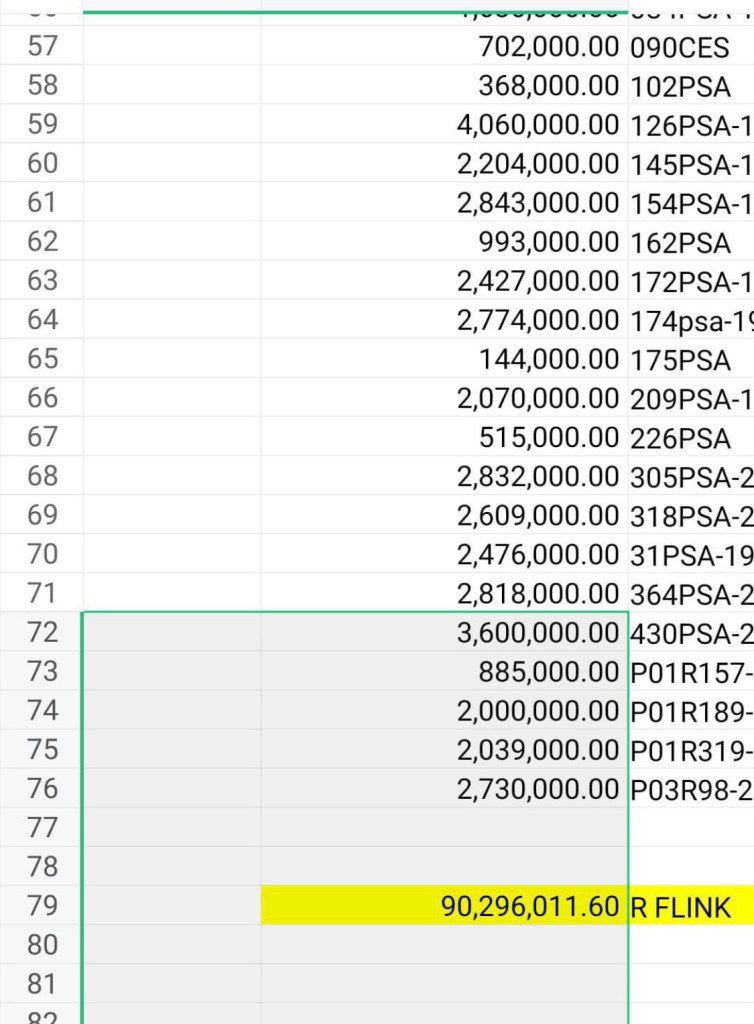Select the row 72 header
The height and width of the screenshot is (1024, 754).
[x=41, y=632]
